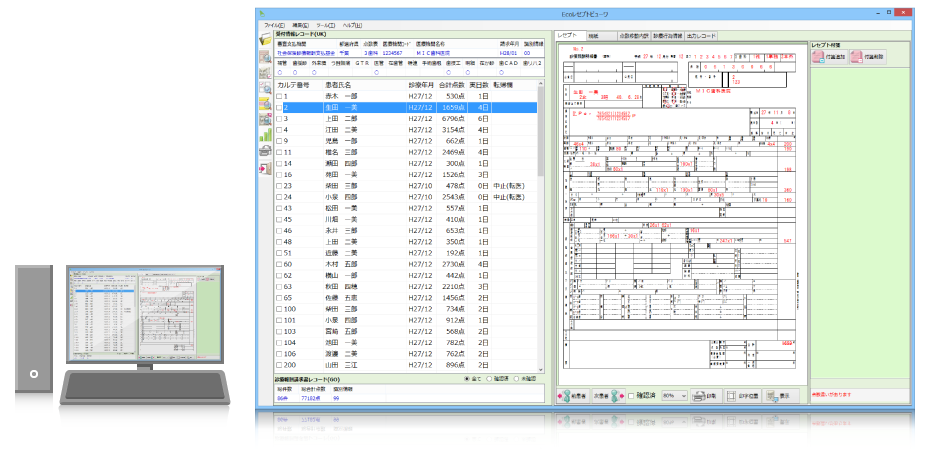Open the ツール(T) menu
This screenshot has width=930, height=450.
click(326, 25)
